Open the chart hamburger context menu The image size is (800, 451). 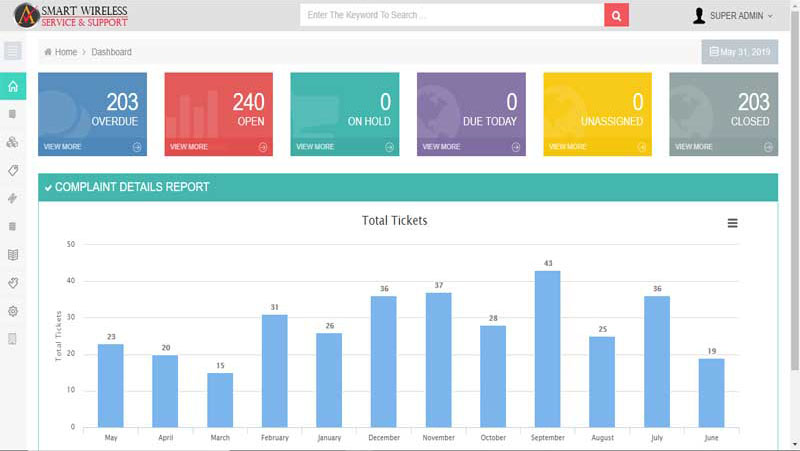pyautogui.click(x=733, y=223)
